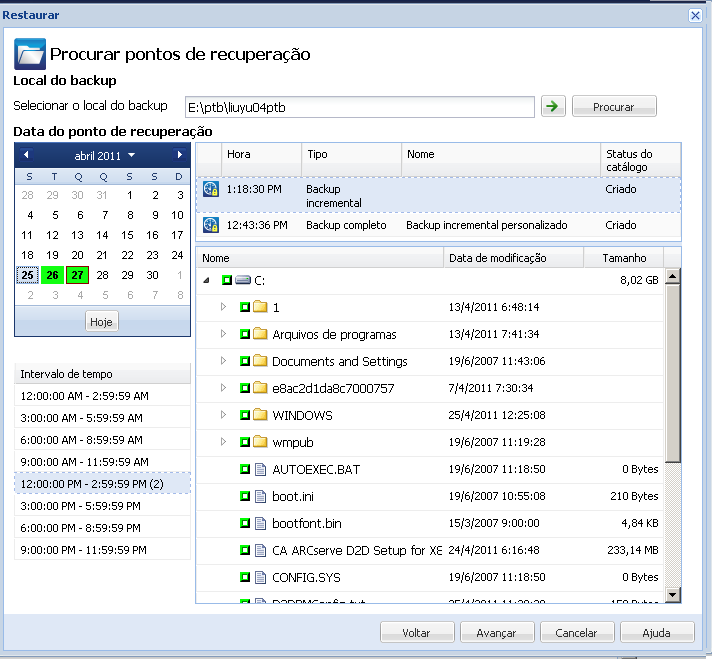Image resolution: width=712 pixels, height=659 pixels.
Task: Toggle checkbox for e8ac2d1da8c7000757 folder
Action: [x=245, y=388]
